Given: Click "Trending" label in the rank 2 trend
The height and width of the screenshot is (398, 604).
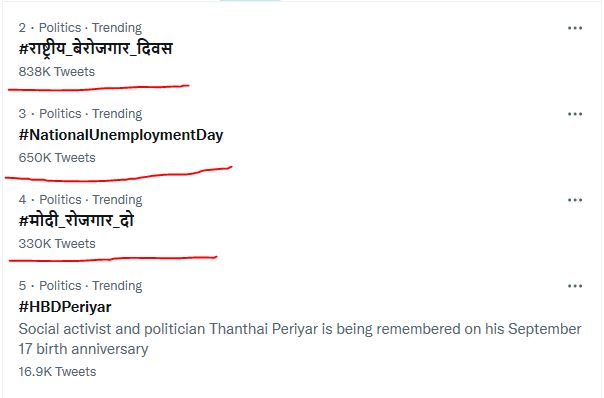Looking at the screenshot, I should point(117,28).
